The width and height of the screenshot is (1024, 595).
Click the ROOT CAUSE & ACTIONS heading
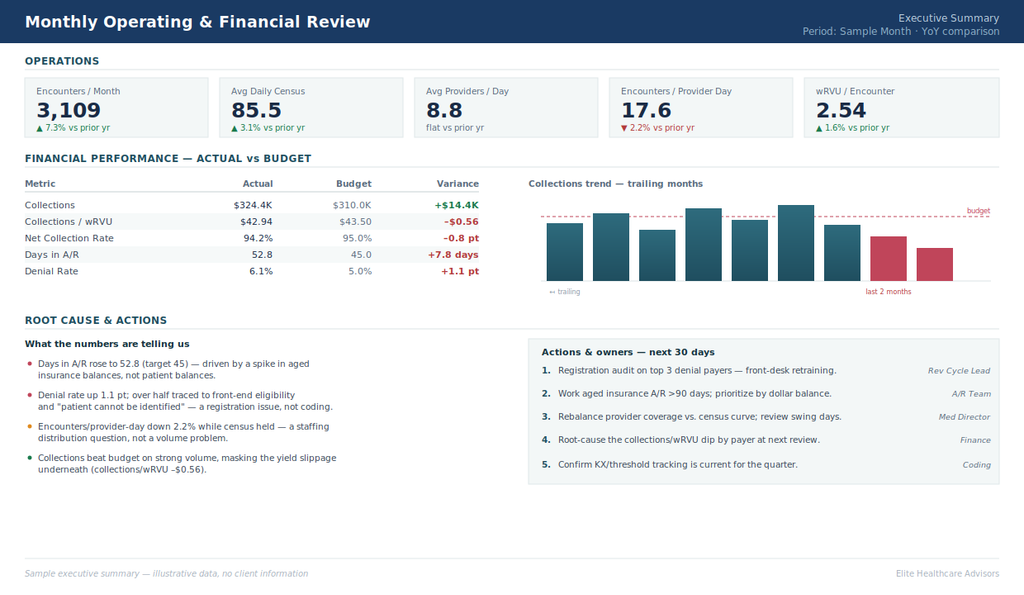[x=96, y=321]
